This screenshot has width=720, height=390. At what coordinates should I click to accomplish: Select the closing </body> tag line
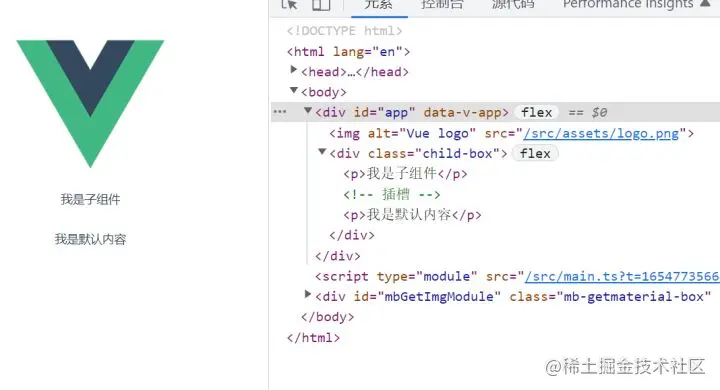click(x=327, y=317)
